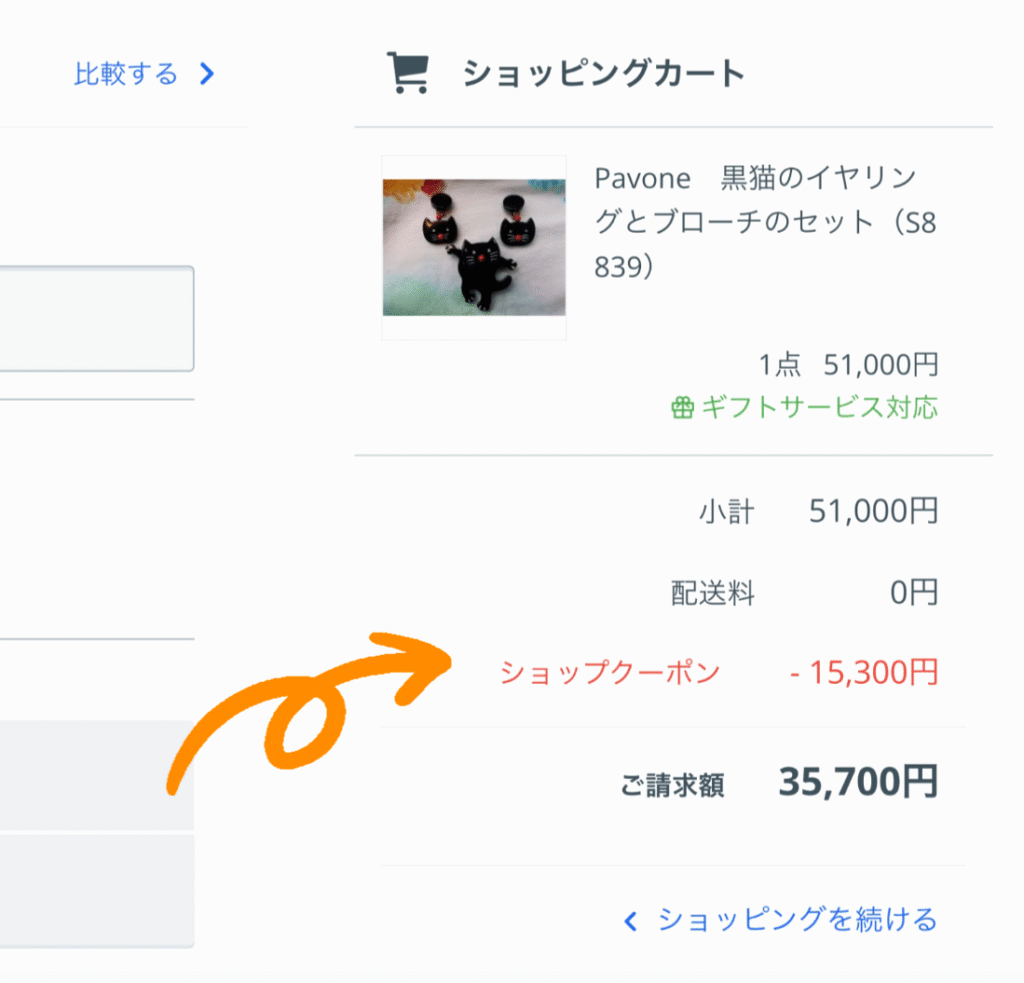Click the green gift service icon
Image resolution: width=1024 pixels, height=983 pixels.
tap(682, 408)
